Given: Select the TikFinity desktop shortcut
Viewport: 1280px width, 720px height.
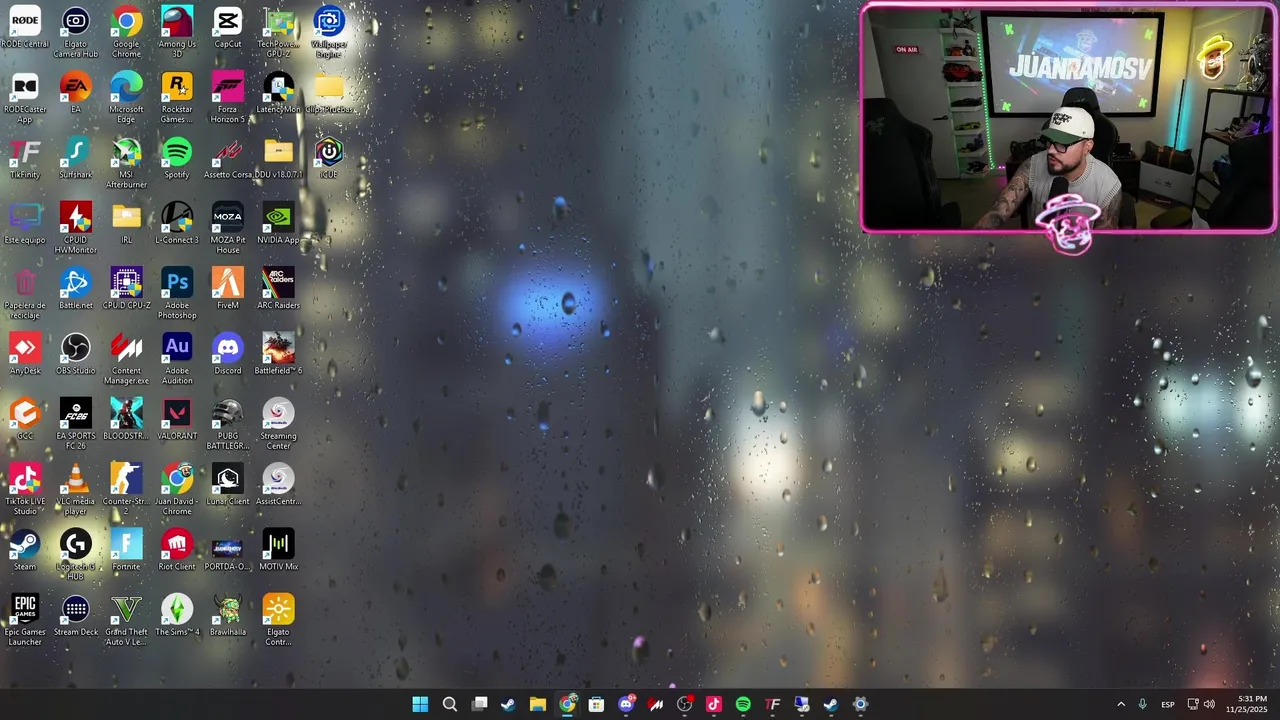Looking at the screenshot, I should pos(25,158).
